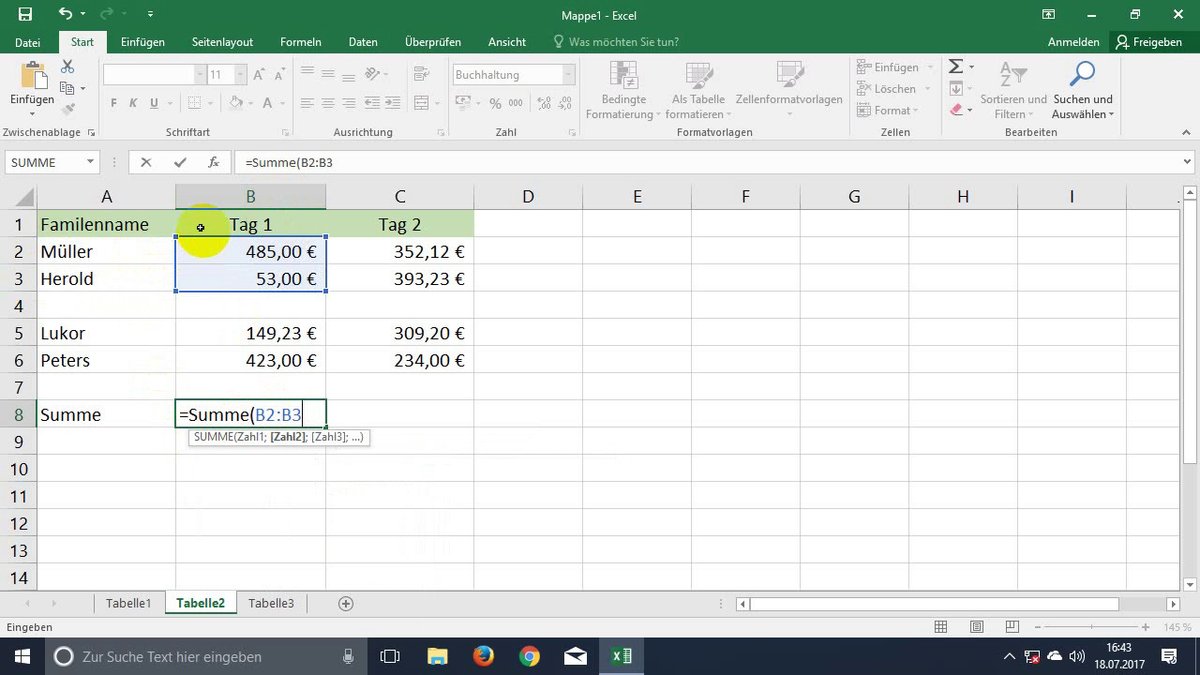Screen dimensions: 1200x675
Task: Open the font size dropdown
Action: pos(238,74)
